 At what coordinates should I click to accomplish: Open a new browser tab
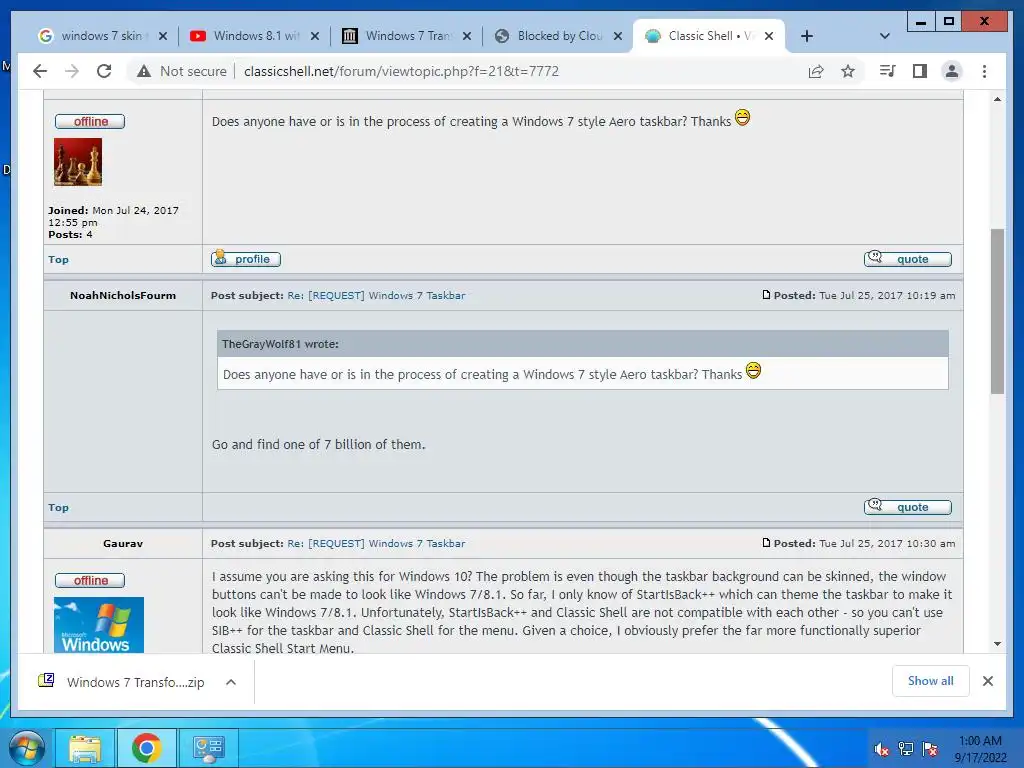click(807, 36)
